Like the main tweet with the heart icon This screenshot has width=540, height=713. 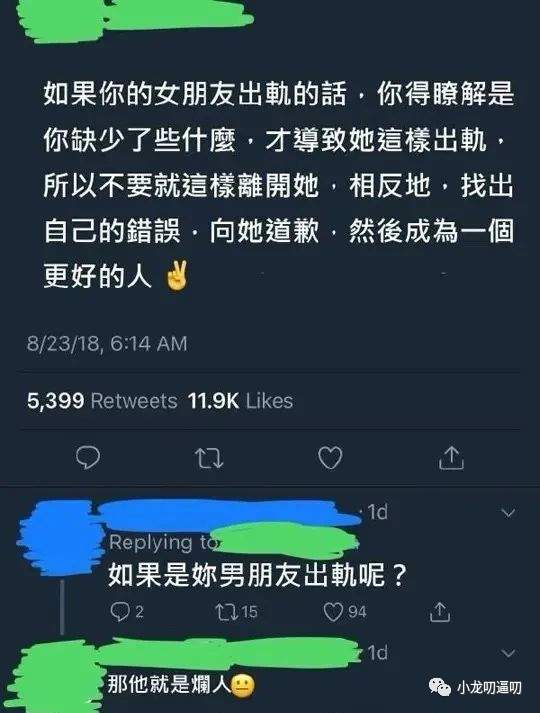click(x=330, y=457)
